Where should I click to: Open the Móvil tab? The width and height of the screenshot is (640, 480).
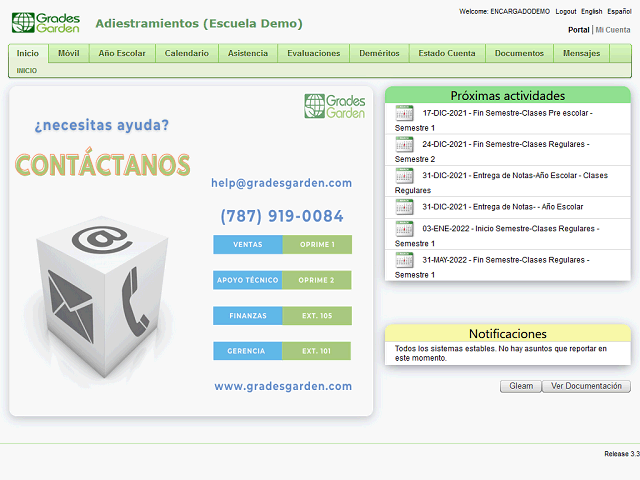(x=69, y=53)
